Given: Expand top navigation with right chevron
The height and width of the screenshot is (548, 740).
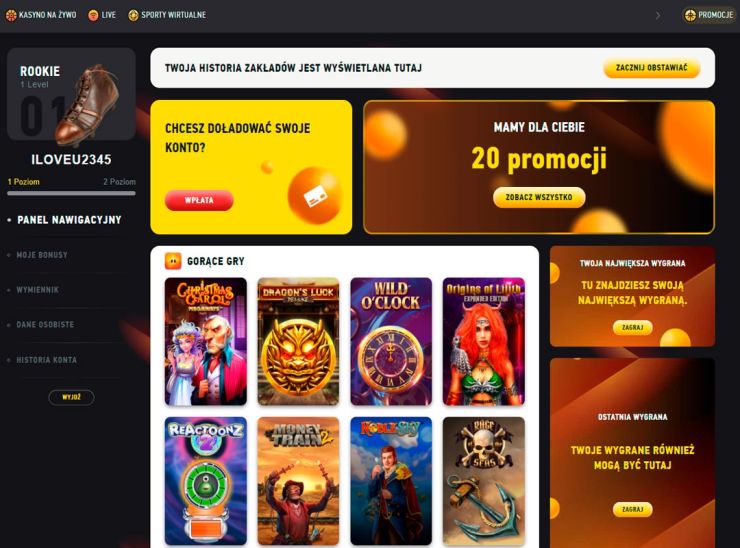Looking at the screenshot, I should coord(658,16).
